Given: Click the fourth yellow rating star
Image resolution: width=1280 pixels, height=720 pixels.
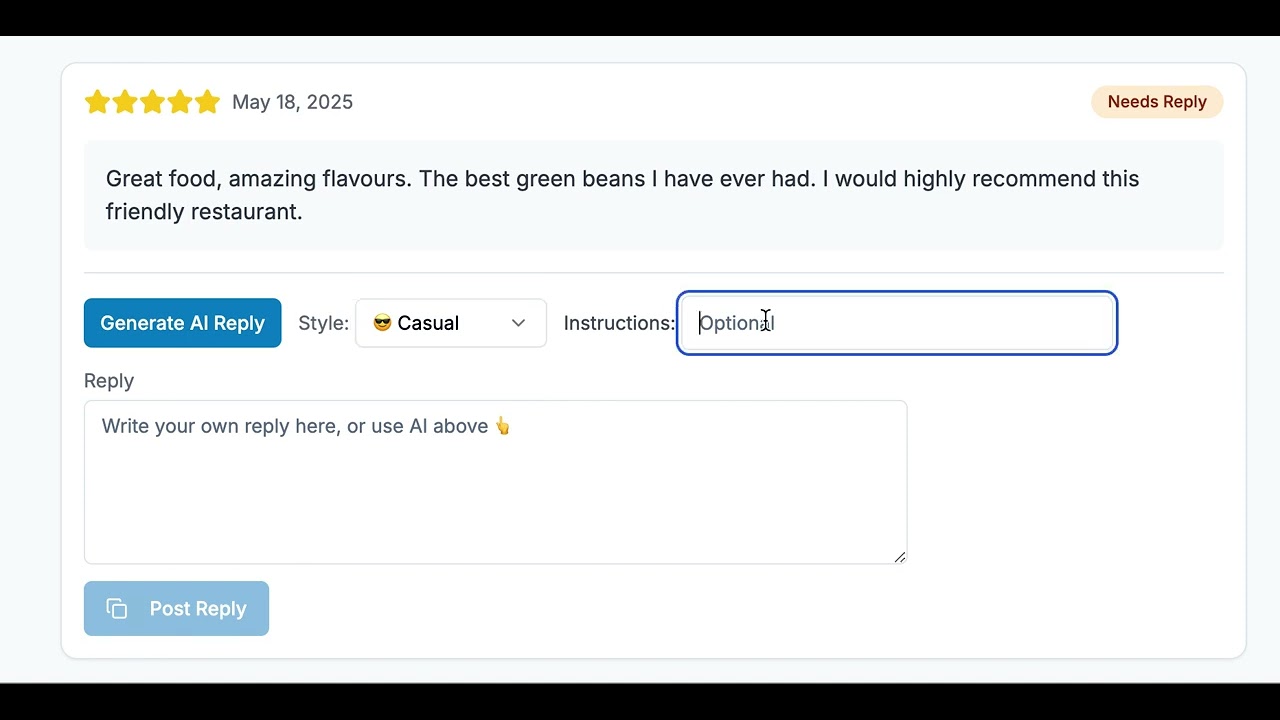Looking at the screenshot, I should [180, 102].
